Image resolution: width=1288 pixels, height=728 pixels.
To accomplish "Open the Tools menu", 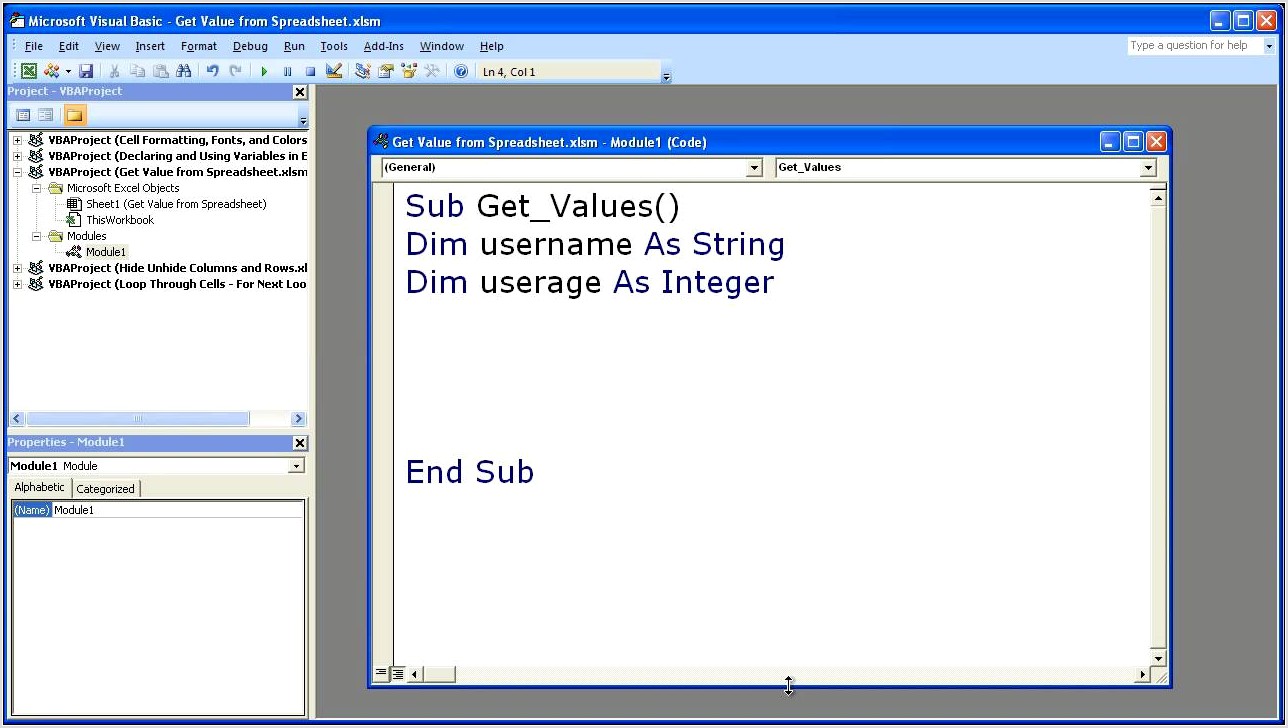I will [x=334, y=46].
